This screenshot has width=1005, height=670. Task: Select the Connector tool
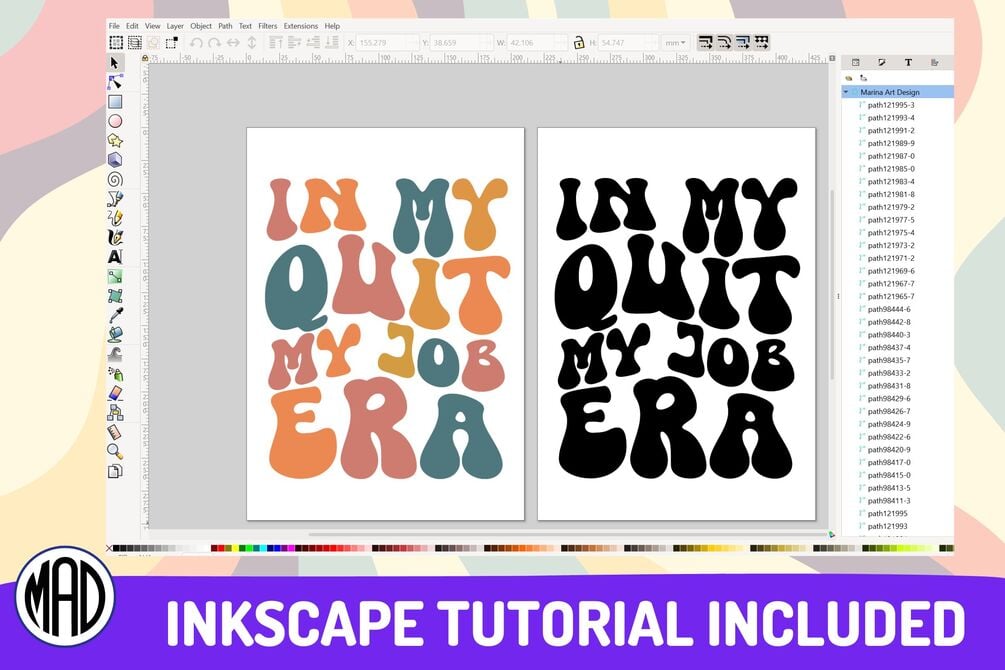(x=115, y=412)
